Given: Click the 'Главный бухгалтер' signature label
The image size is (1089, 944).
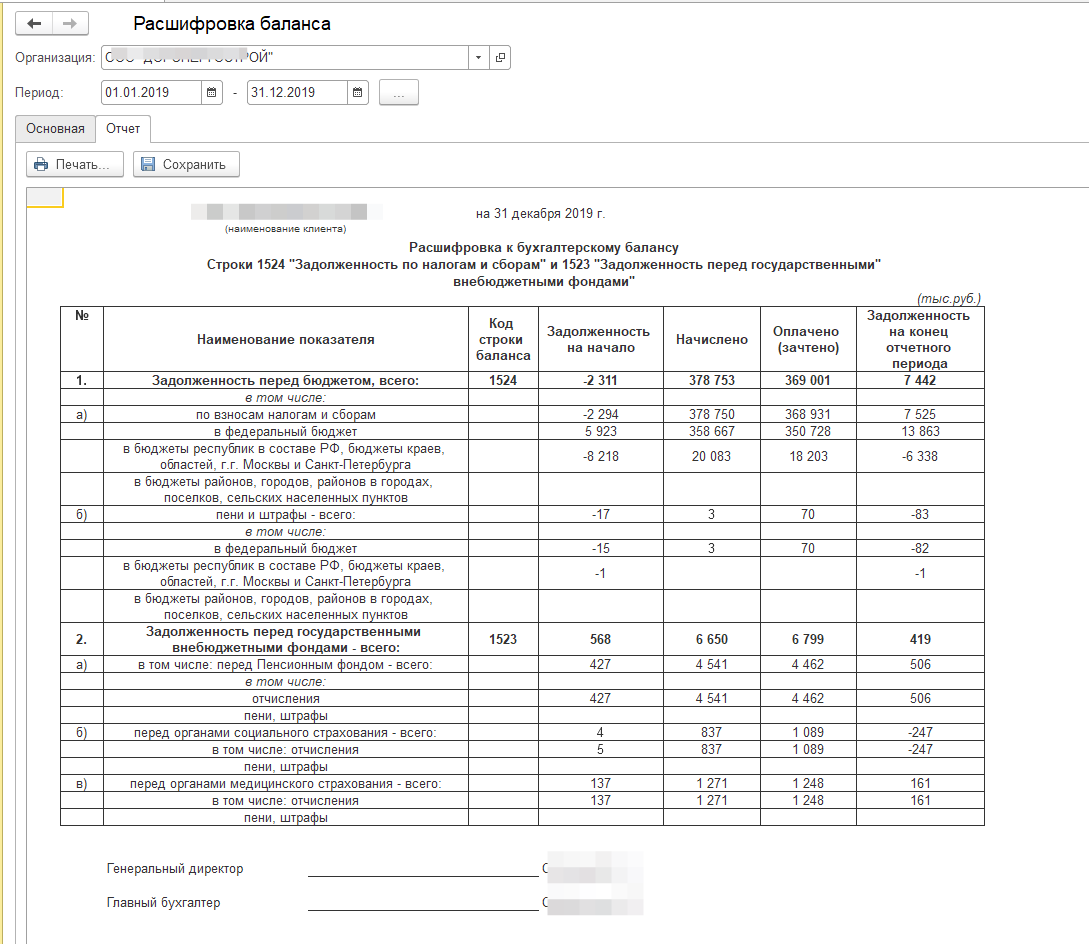Looking at the screenshot, I should [163, 902].
